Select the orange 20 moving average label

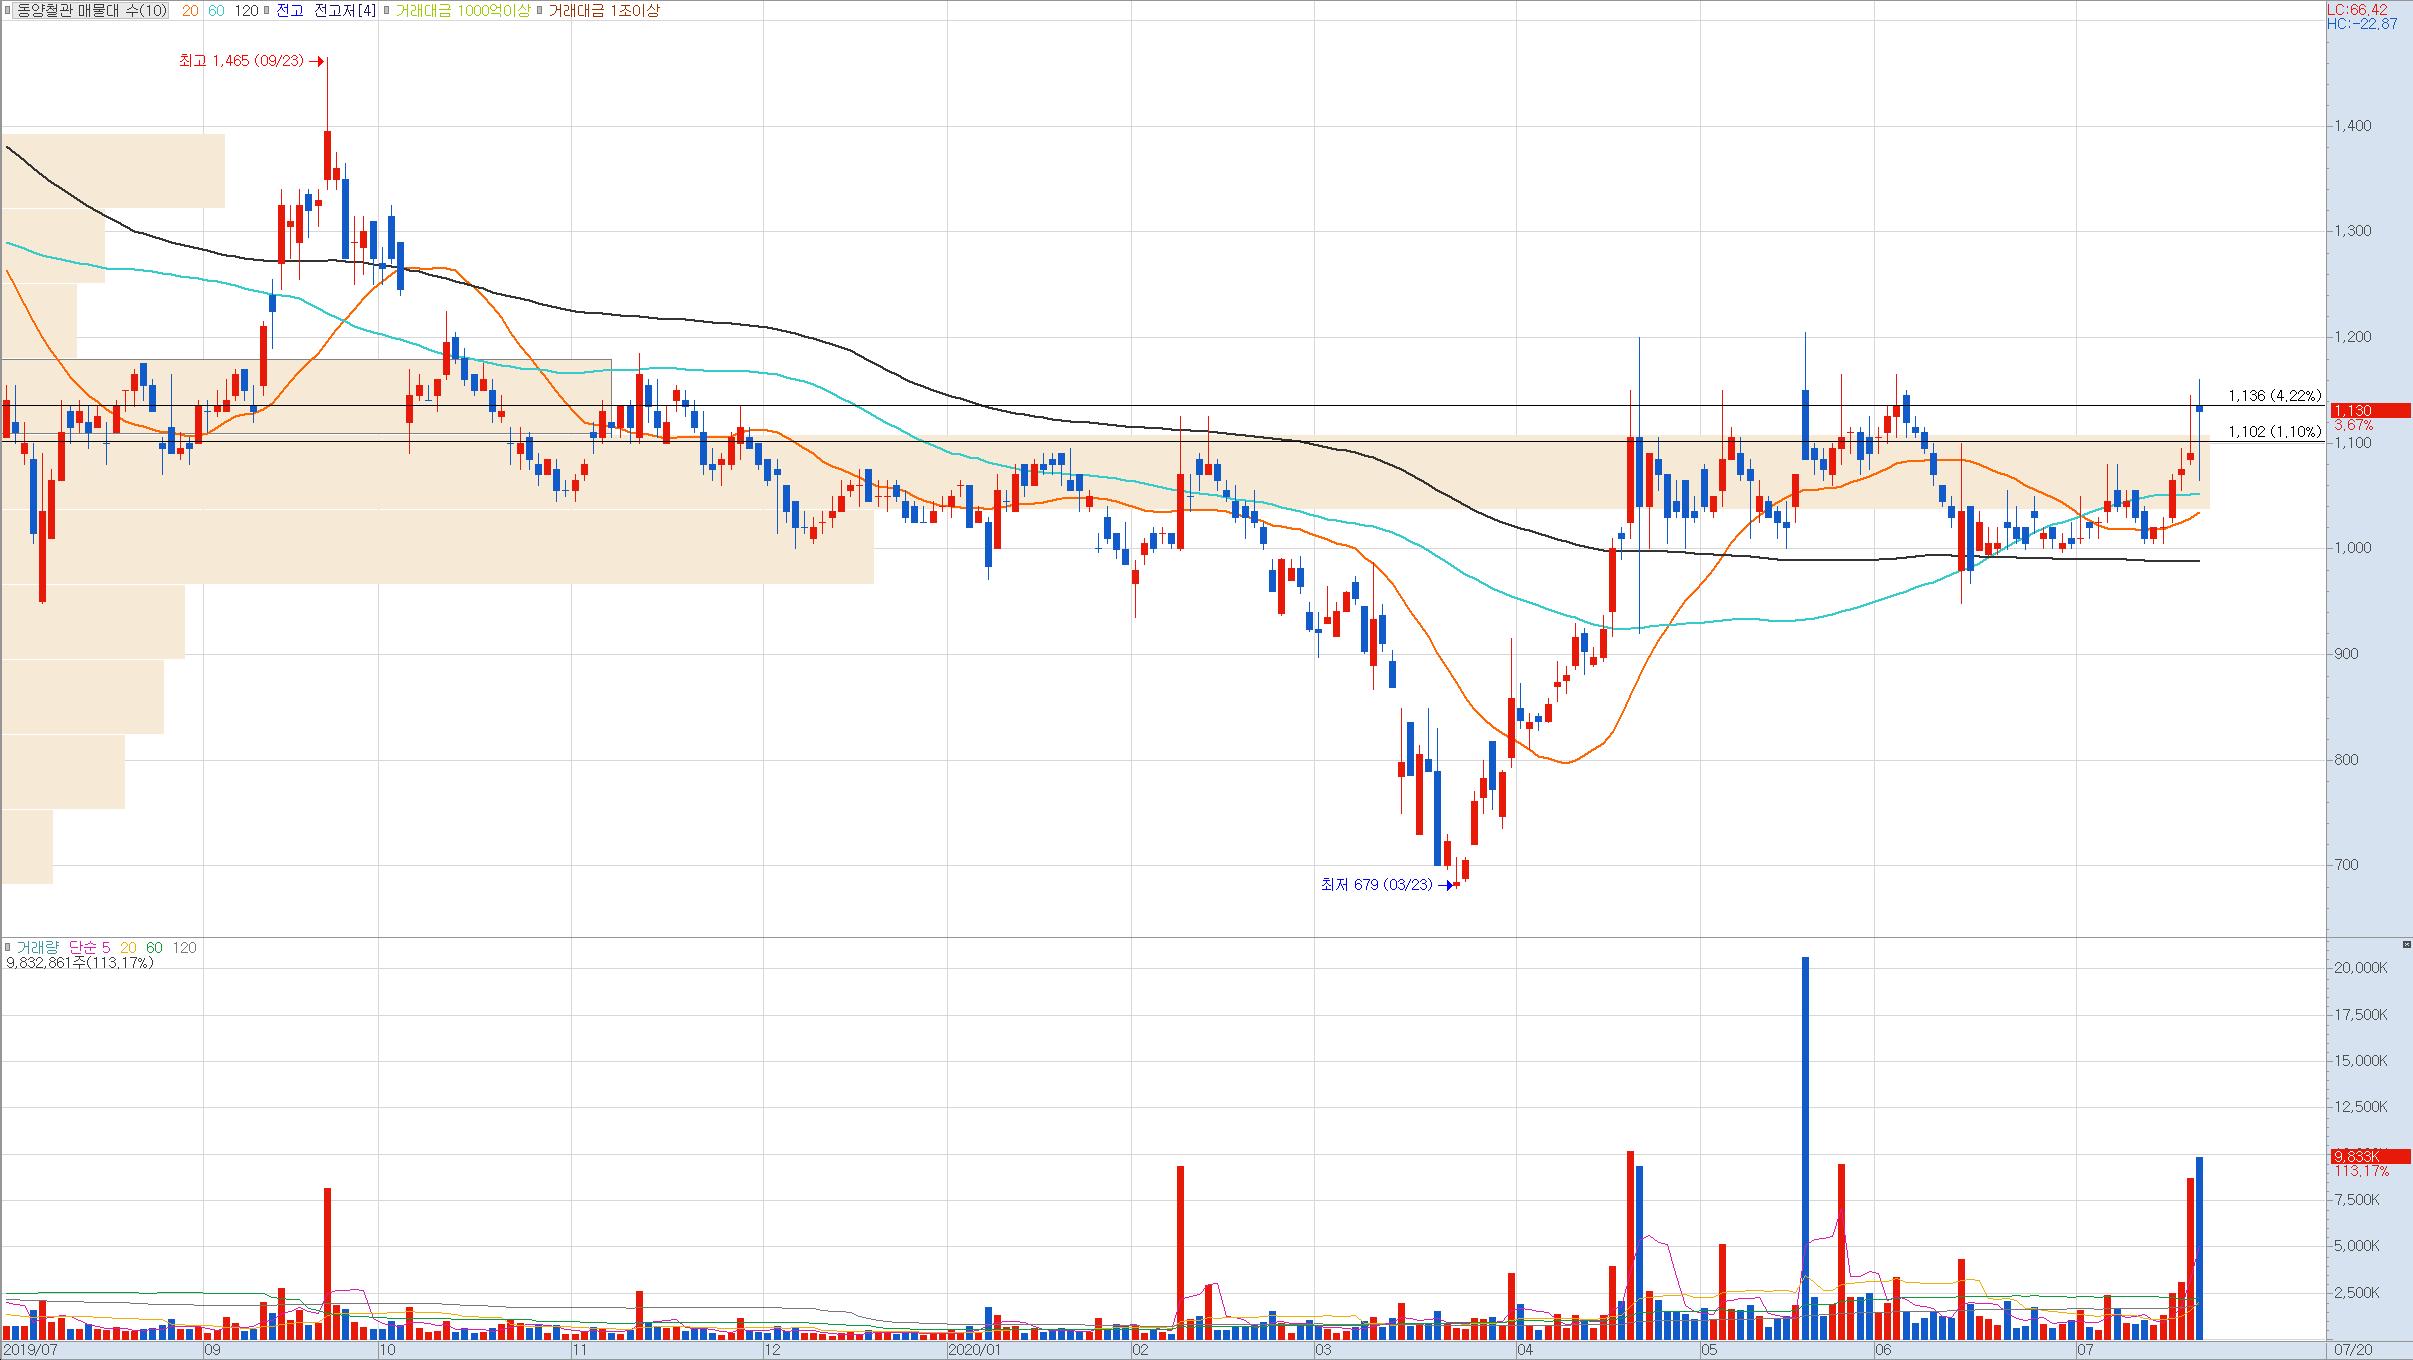click(x=188, y=11)
